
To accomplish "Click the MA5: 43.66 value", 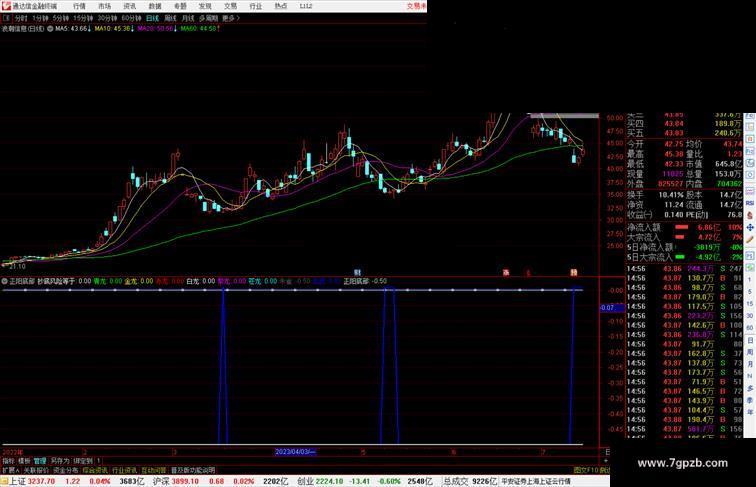I will [x=72, y=28].
